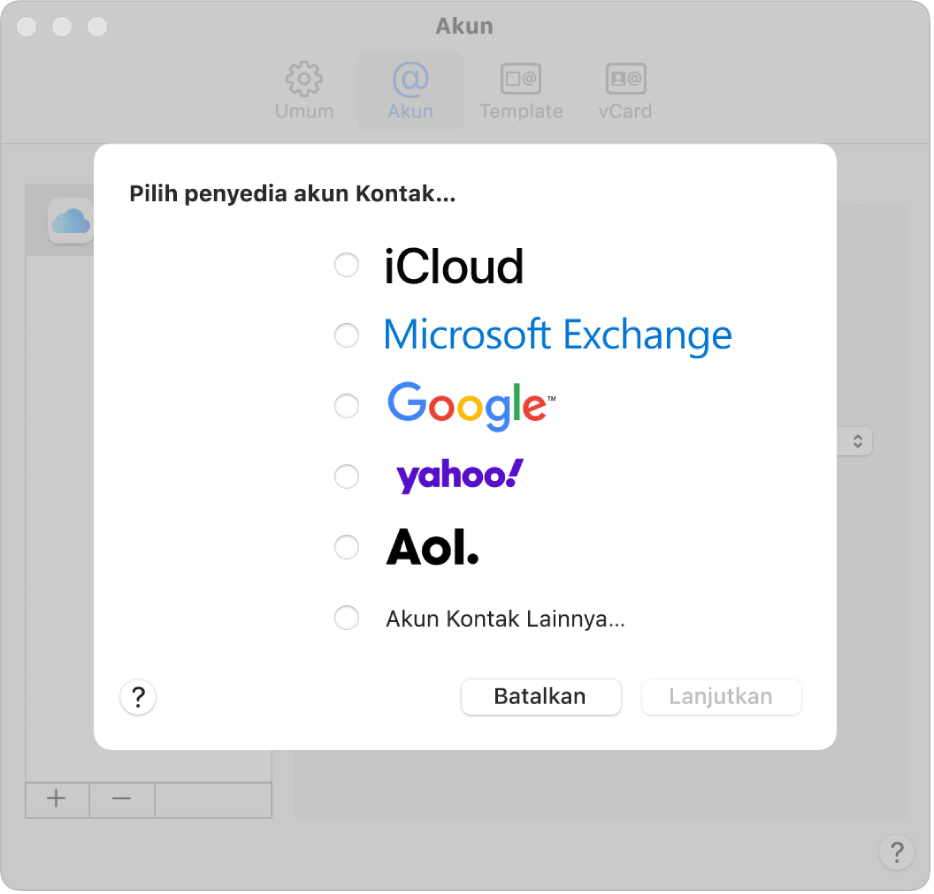Click the yahoo! logo

coord(460,476)
